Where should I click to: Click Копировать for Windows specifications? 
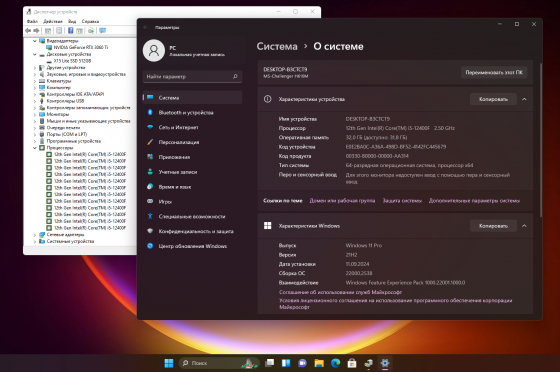[493, 226]
